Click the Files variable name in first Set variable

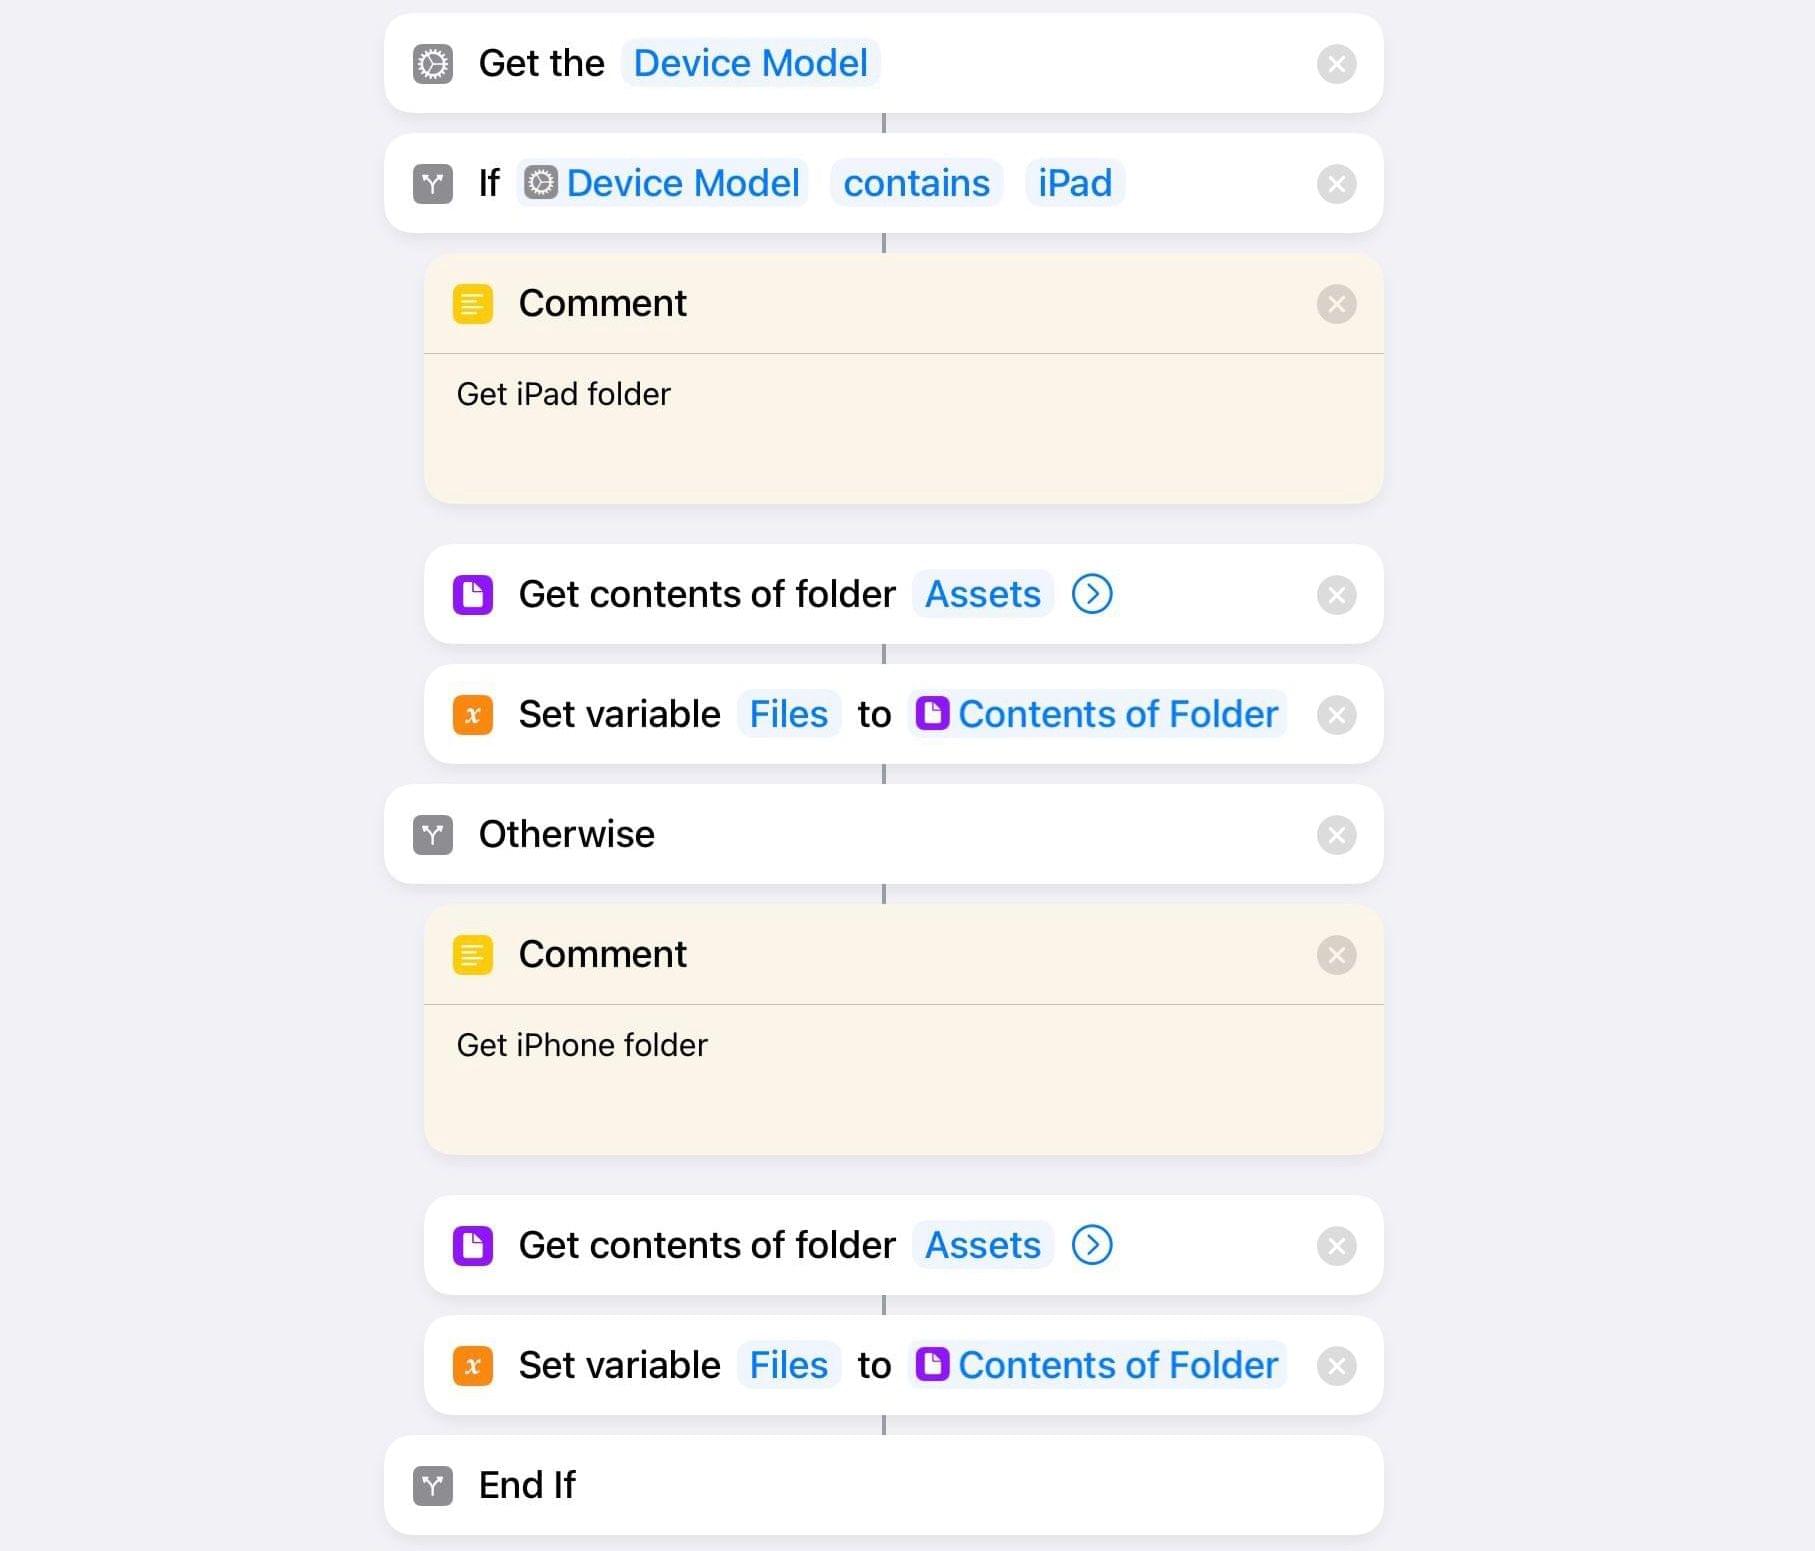(x=789, y=714)
